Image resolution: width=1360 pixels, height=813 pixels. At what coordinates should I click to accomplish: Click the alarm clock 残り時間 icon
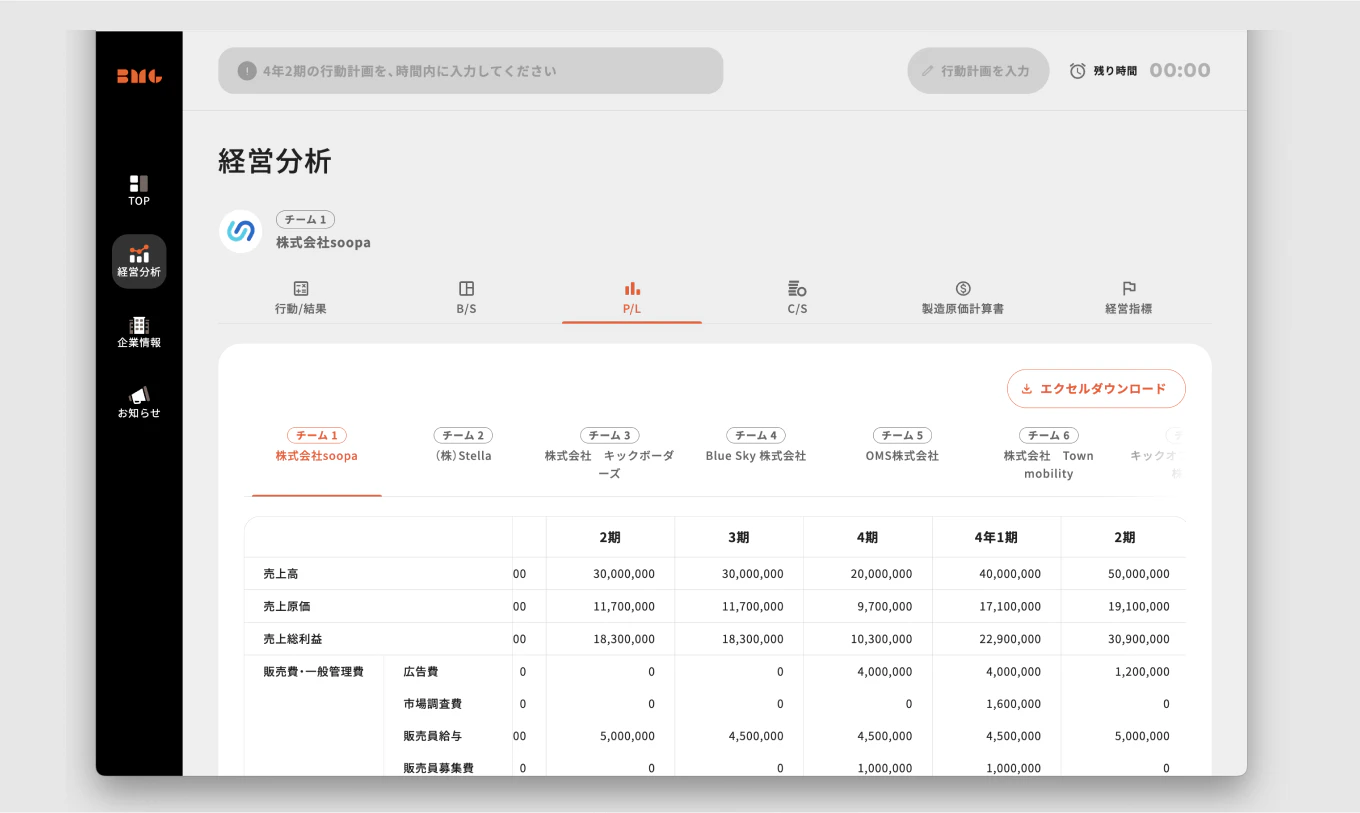(1077, 71)
